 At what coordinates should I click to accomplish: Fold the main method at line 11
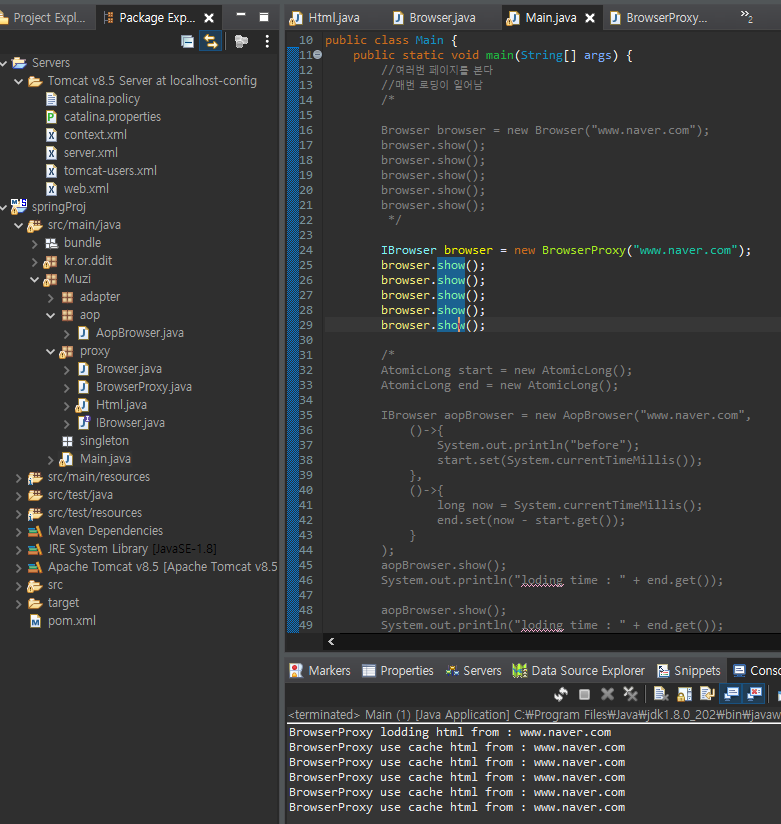click(x=317, y=55)
